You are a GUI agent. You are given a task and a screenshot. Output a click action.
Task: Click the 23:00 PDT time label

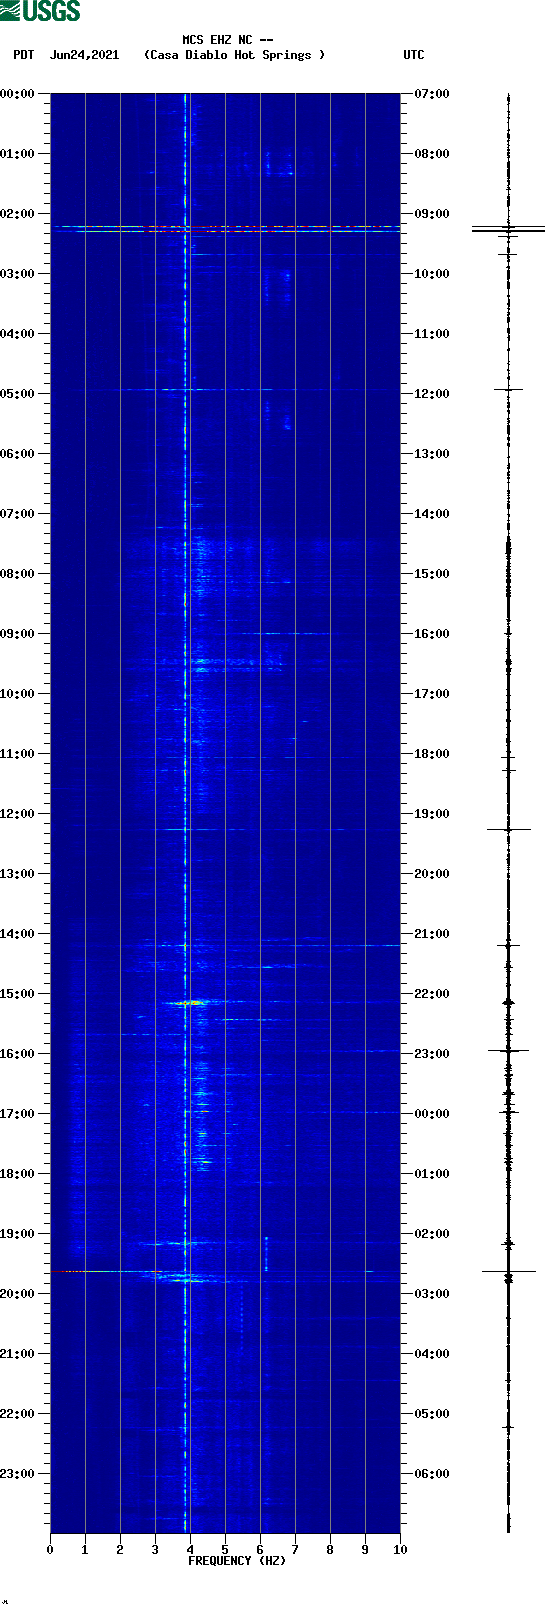coord(18,1474)
